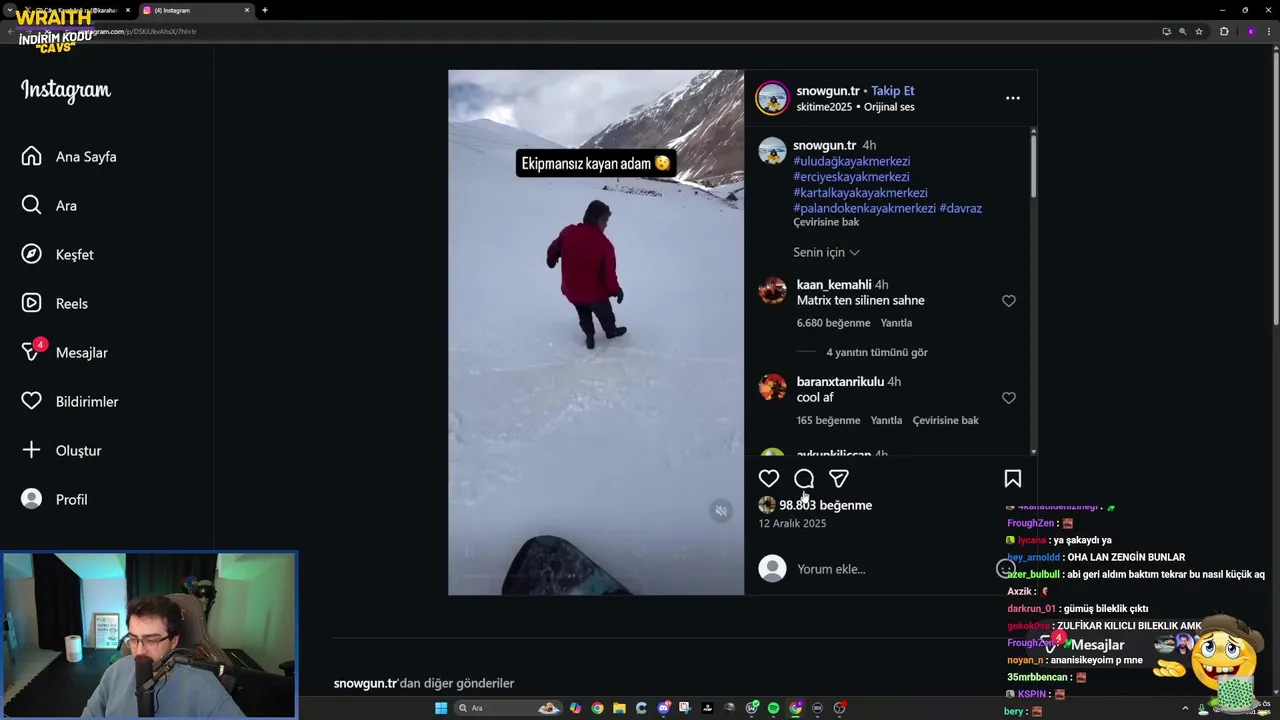Open 98.803 beğenme likes list

(x=825, y=506)
